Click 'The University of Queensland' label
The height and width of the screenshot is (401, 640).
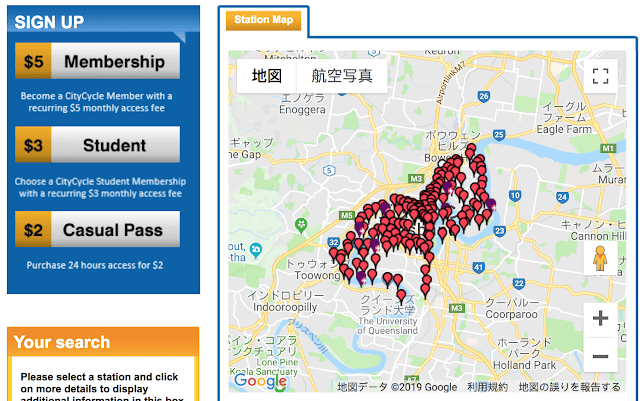[x=387, y=326]
